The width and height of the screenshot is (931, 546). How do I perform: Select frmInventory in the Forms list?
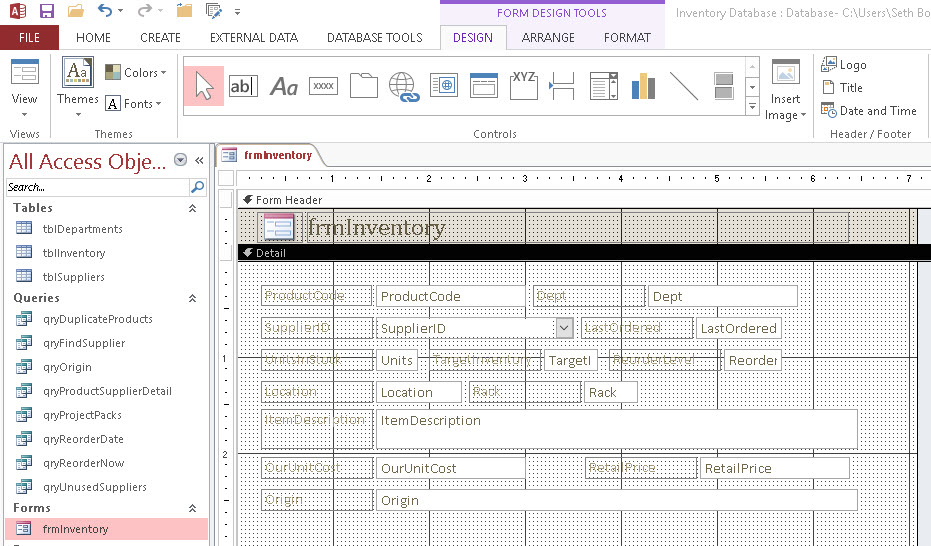(x=107, y=529)
